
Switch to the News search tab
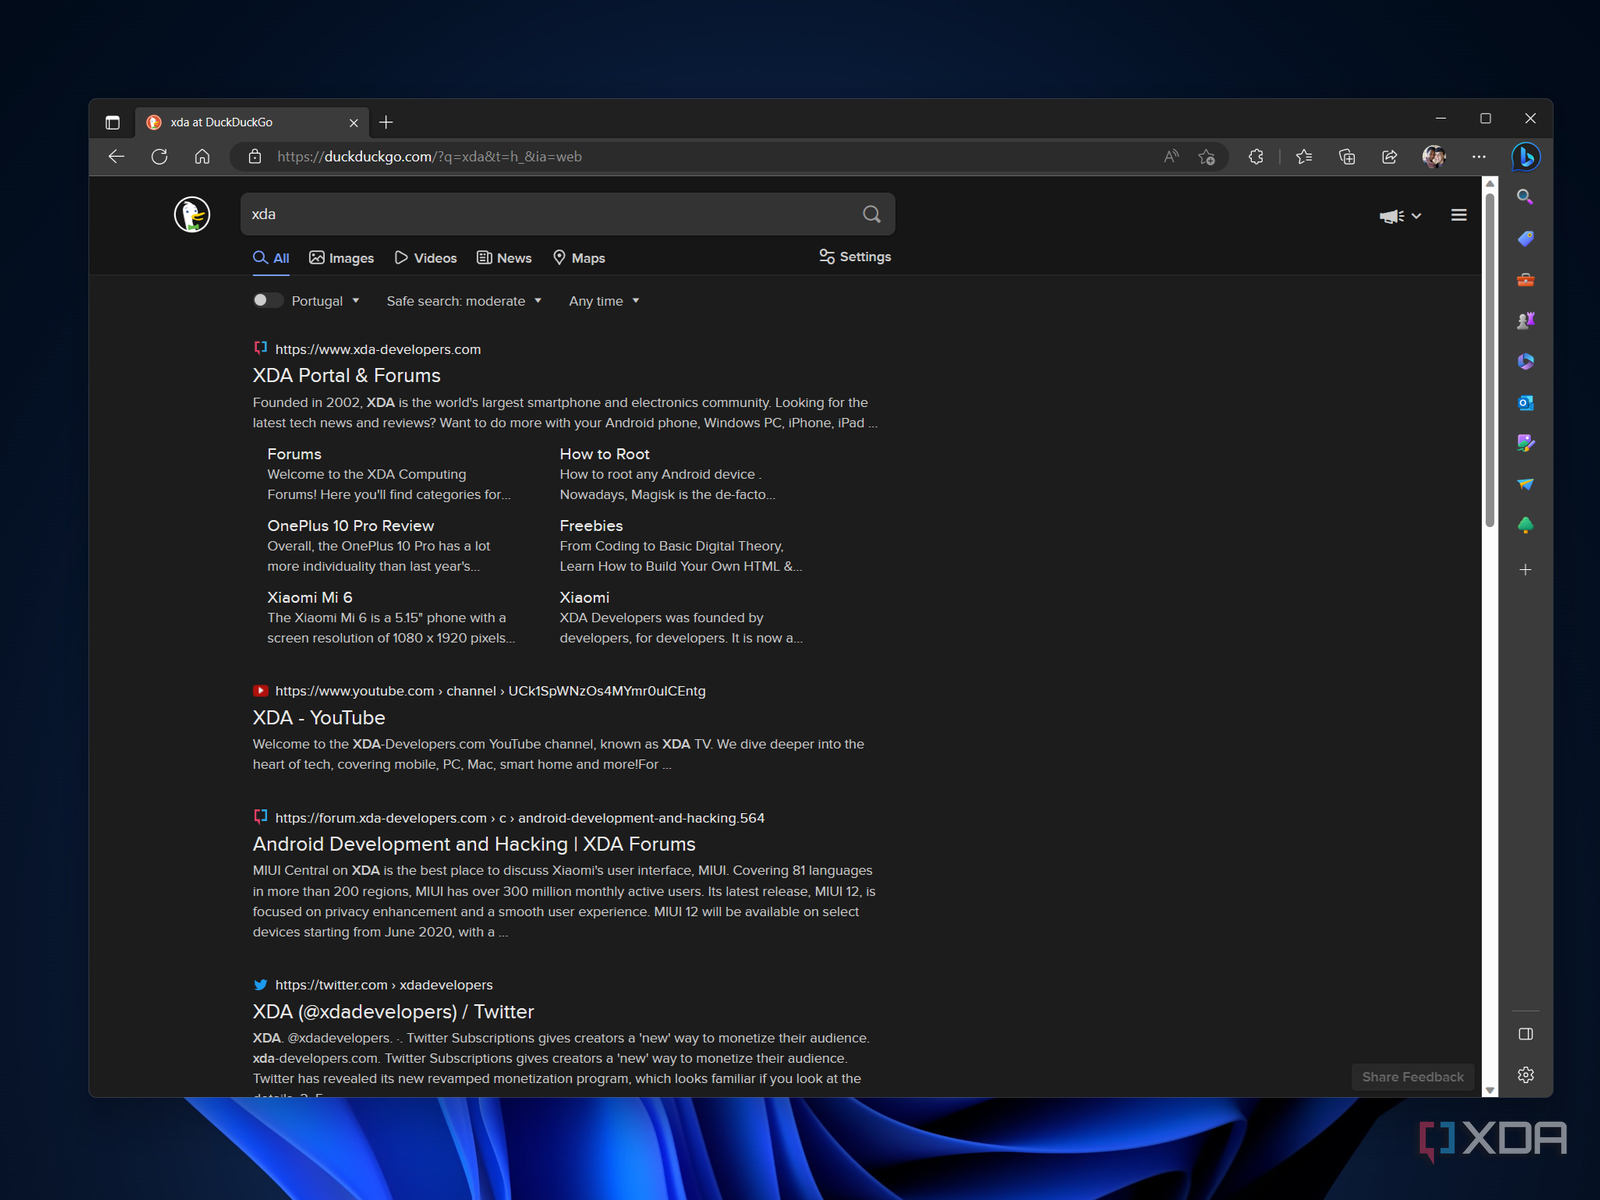505,258
